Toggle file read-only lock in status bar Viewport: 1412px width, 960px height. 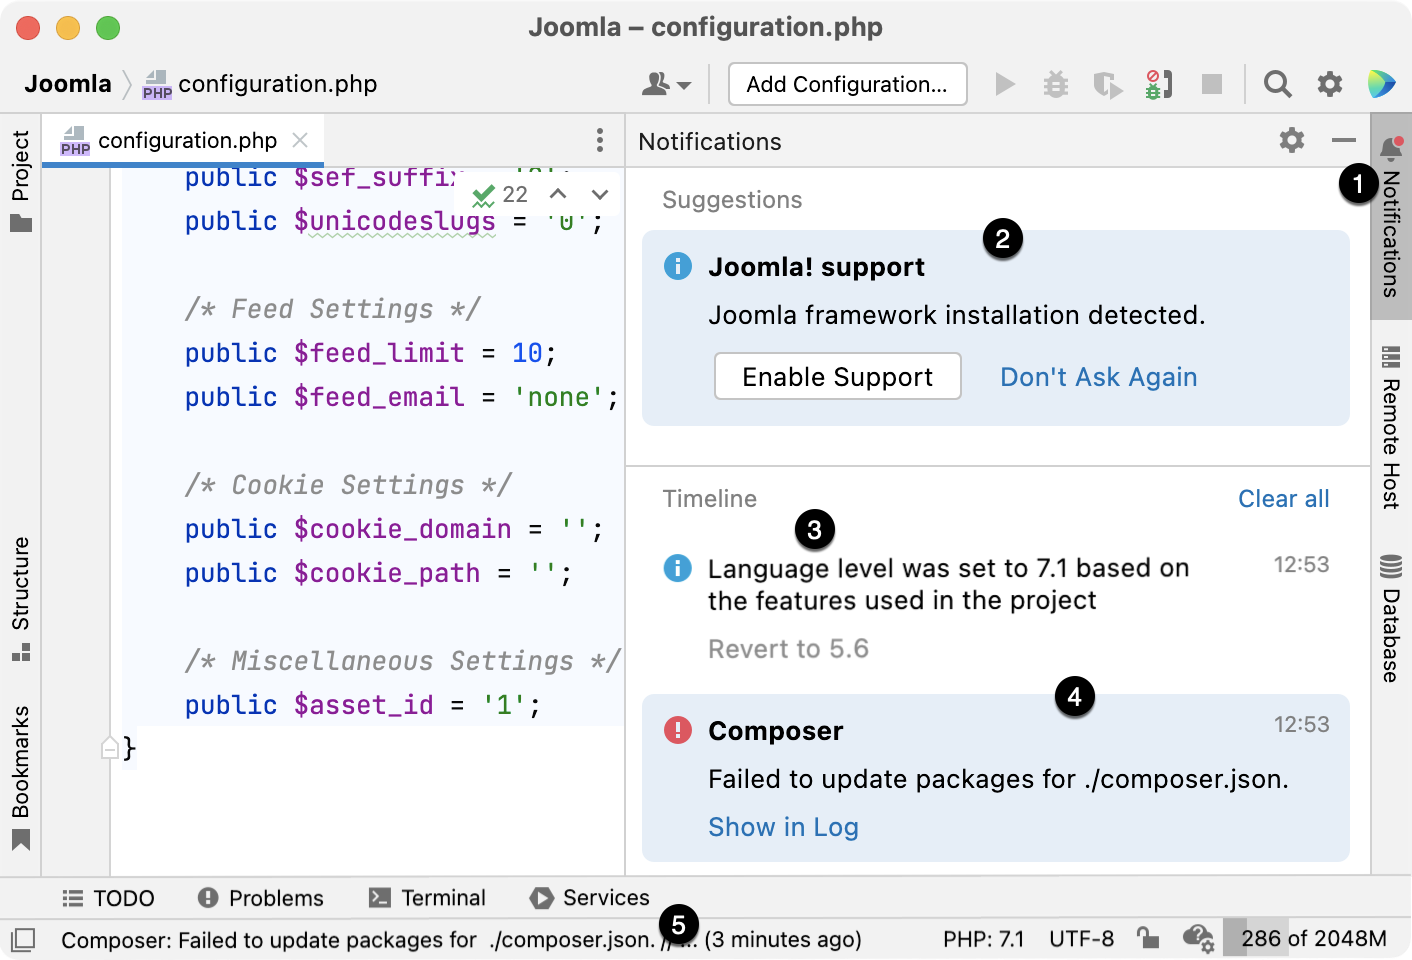click(x=1148, y=939)
